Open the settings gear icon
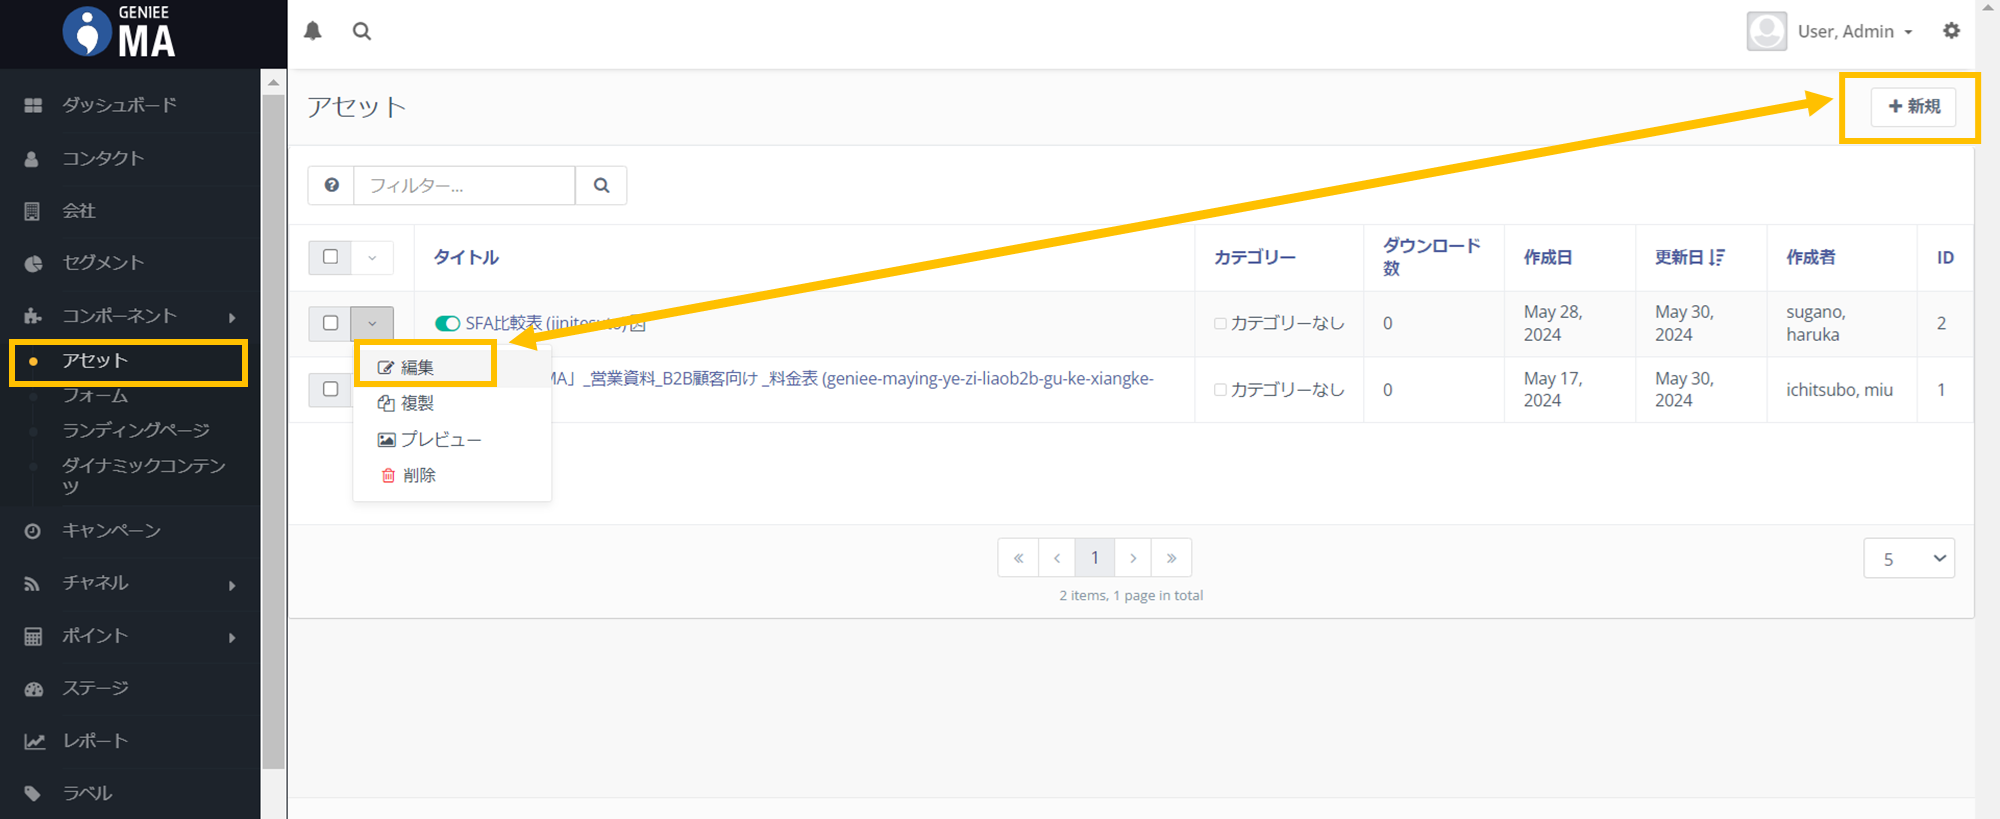 coord(1951,31)
